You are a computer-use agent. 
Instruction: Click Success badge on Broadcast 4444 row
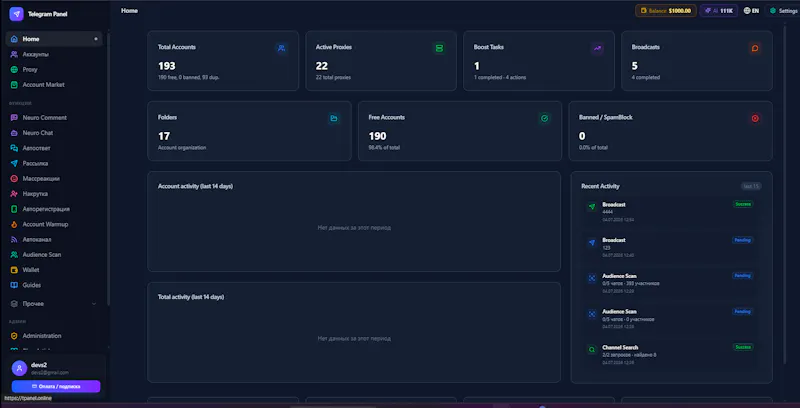pyautogui.click(x=743, y=204)
